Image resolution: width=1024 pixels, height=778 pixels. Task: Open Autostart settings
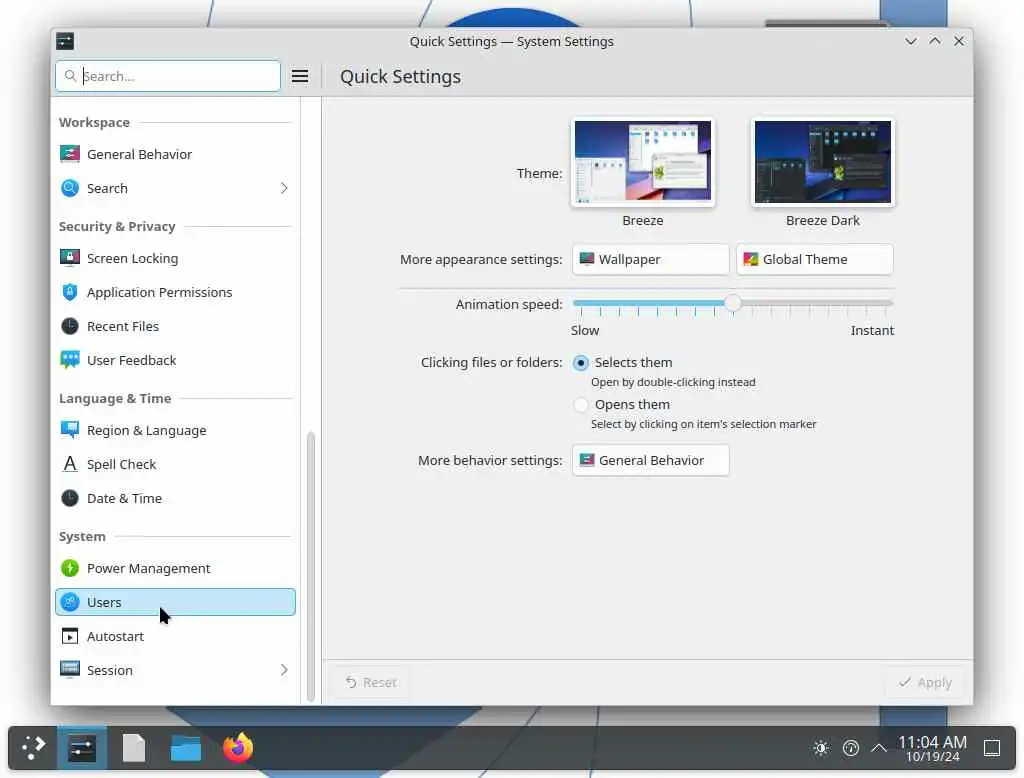tap(176, 636)
